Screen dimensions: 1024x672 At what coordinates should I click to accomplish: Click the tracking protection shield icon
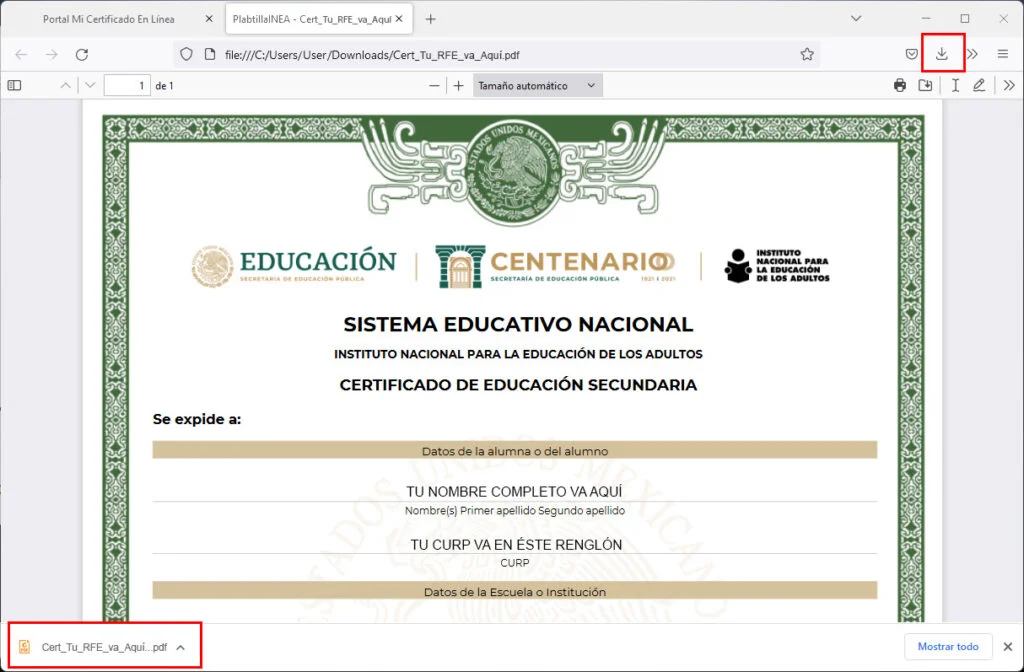pyautogui.click(x=186, y=54)
